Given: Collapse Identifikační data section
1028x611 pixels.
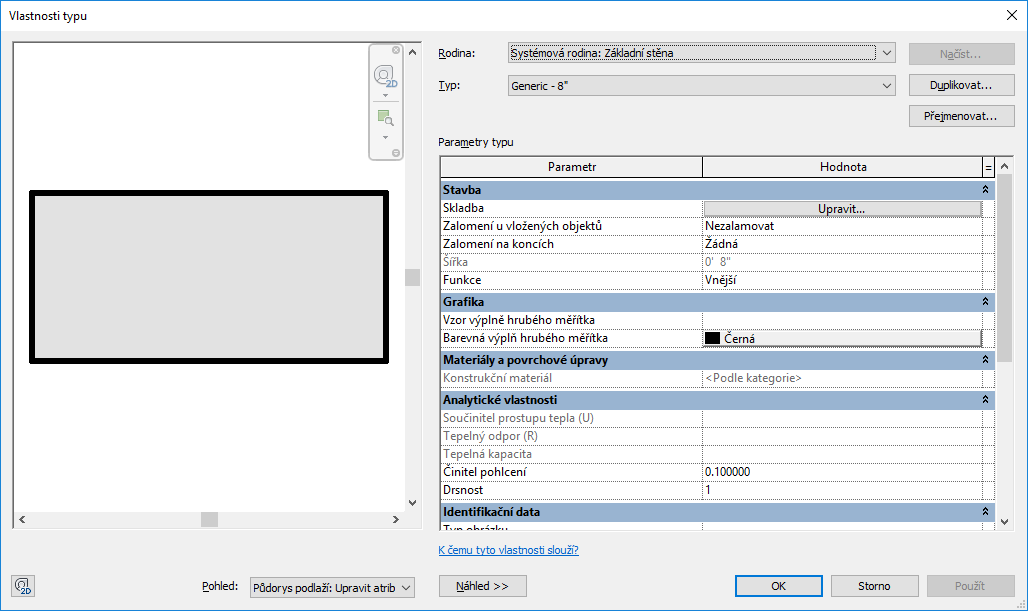Looking at the screenshot, I should pyautogui.click(x=985, y=511).
